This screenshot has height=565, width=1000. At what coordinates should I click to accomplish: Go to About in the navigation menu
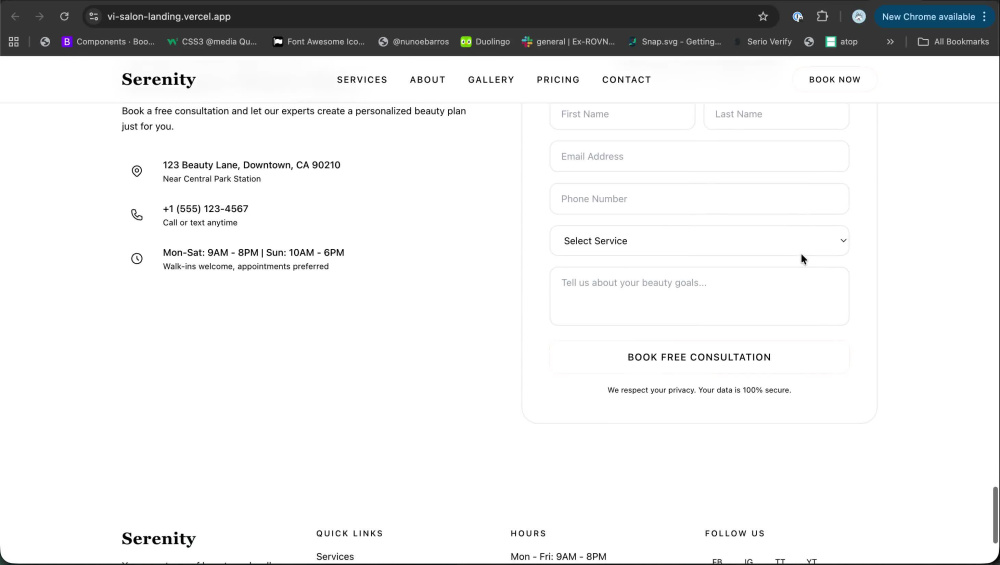(x=427, y=80)
